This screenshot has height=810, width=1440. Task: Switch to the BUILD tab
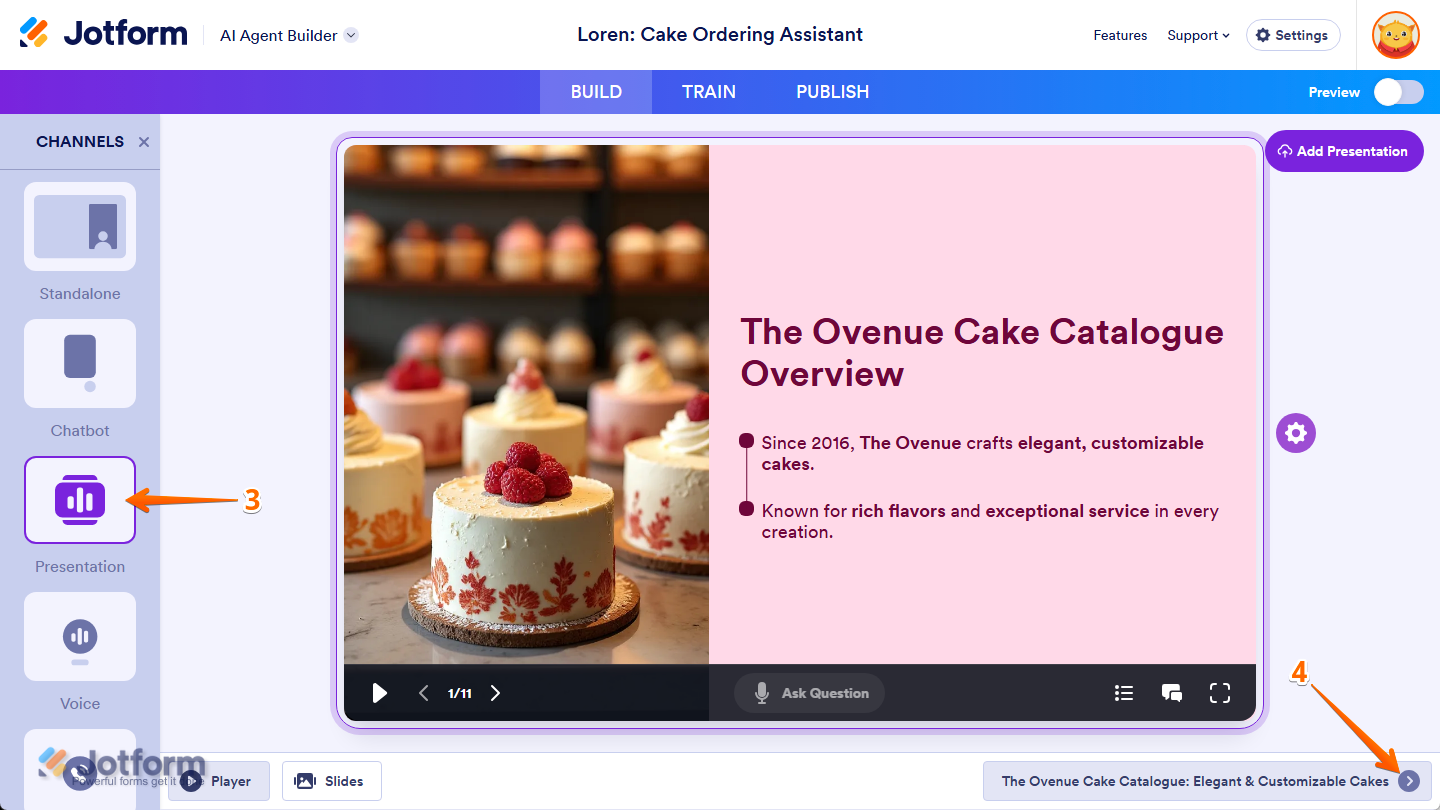click(x=596, y=92)
